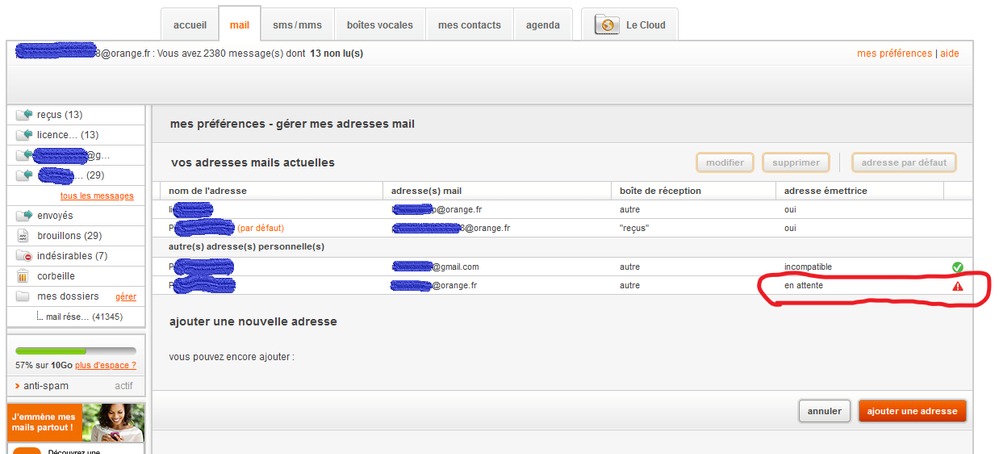The height and width of the screenshot is (454, 999).
Task: Open the boîtes vocales tab
Action: 379,25
